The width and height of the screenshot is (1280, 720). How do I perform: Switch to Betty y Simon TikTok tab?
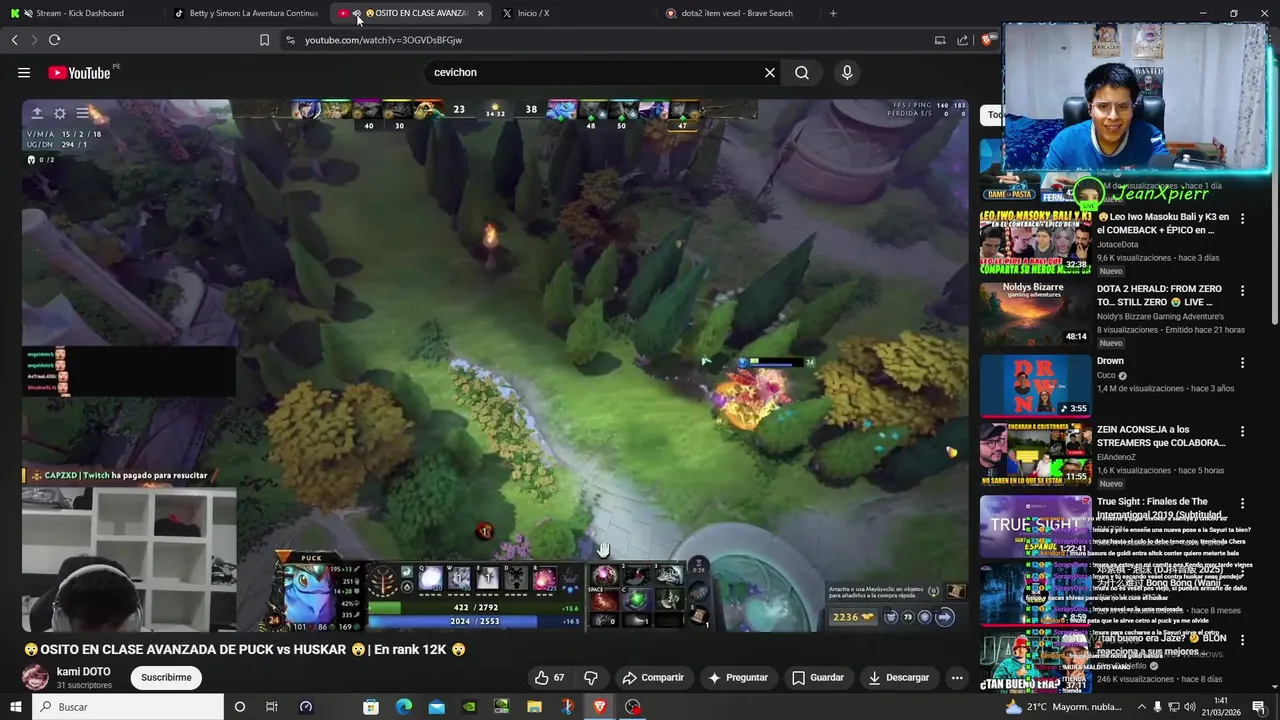245,13
